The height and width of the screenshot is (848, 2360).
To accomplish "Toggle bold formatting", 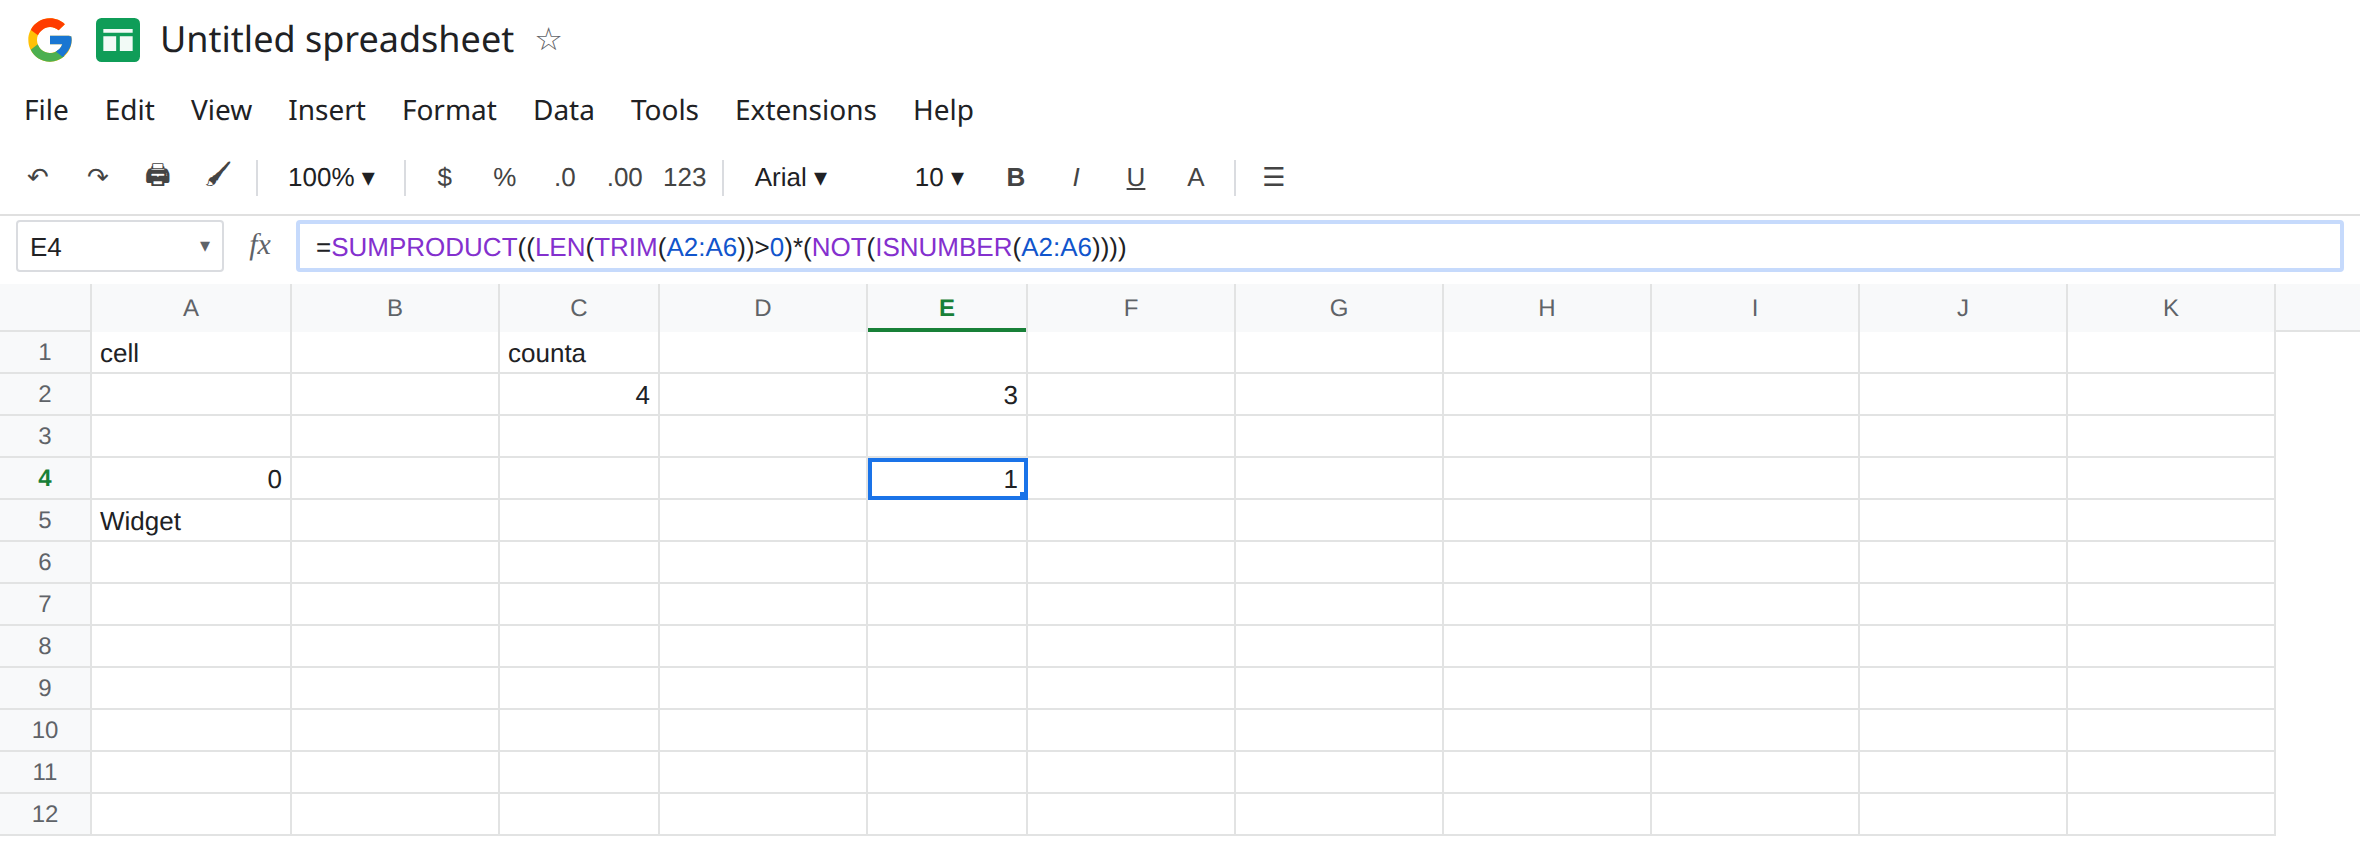I will pos(1015,177).
